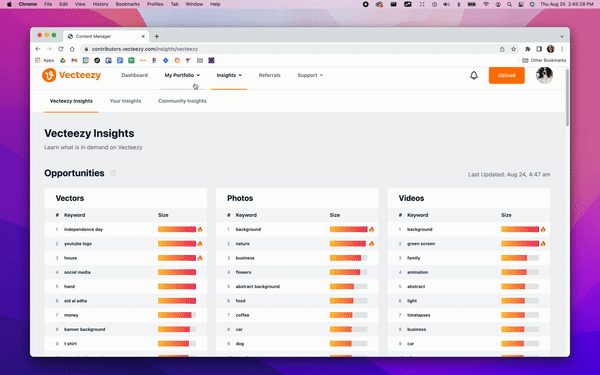Image resolution: width=600 pixels, height=375 pixels.
Task: Open the Other Bookmarks folder
Action: 544,60
